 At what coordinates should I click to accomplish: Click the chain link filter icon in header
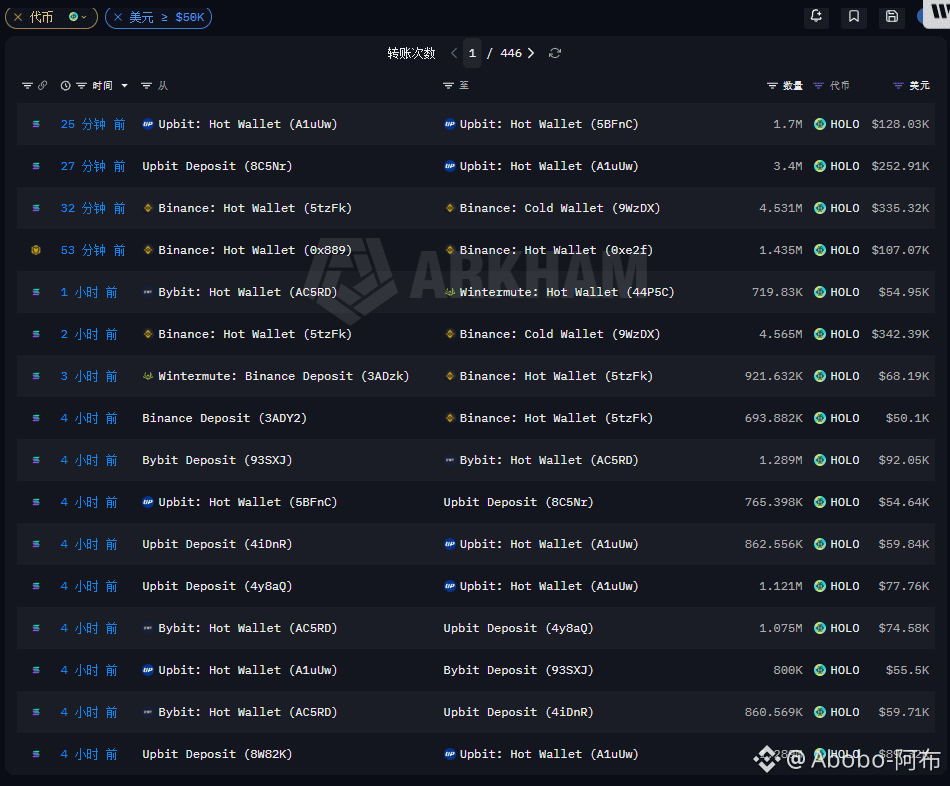(x=42, y=85)
